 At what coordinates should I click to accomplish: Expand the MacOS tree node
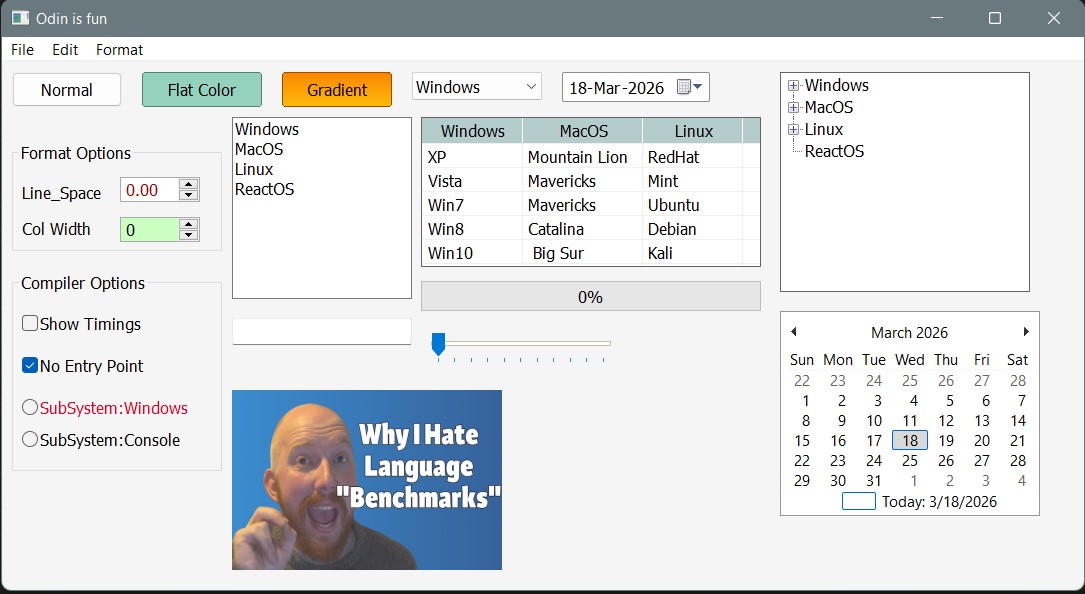pyautogui.click(x=794, y=107)
